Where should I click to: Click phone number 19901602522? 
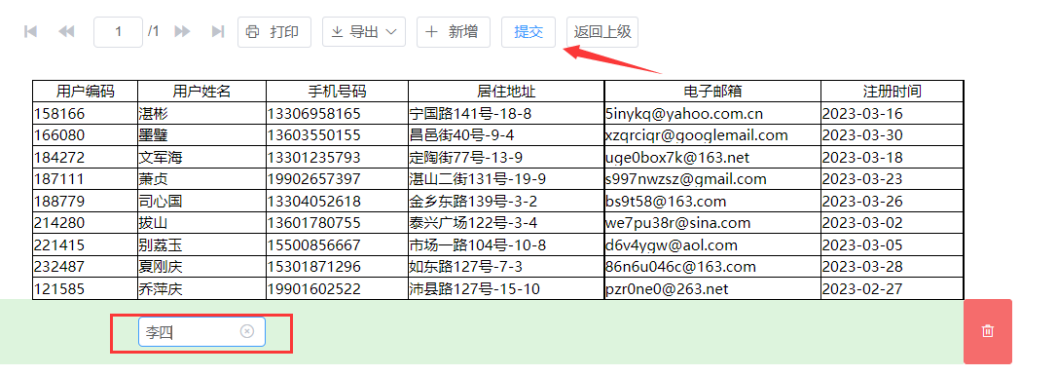(337, 289)
